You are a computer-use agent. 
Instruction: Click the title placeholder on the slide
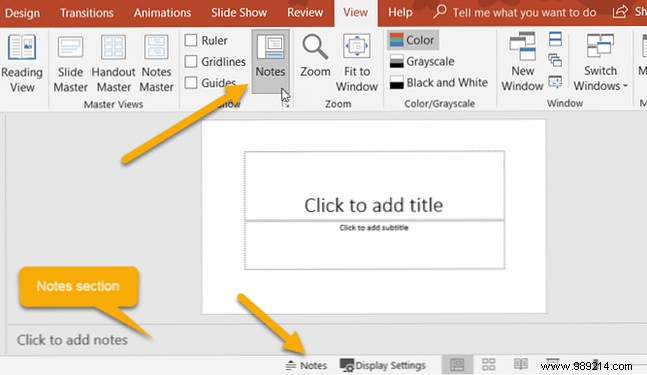(374, 186)
